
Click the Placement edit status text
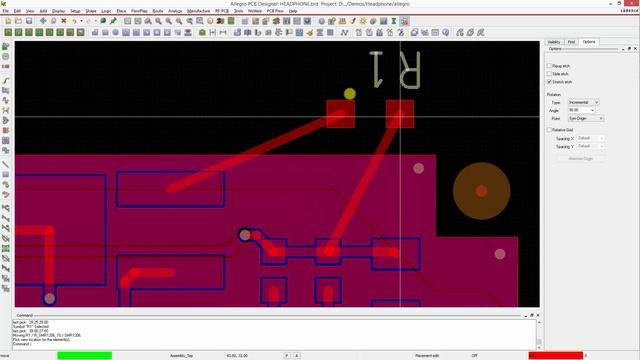427,356
